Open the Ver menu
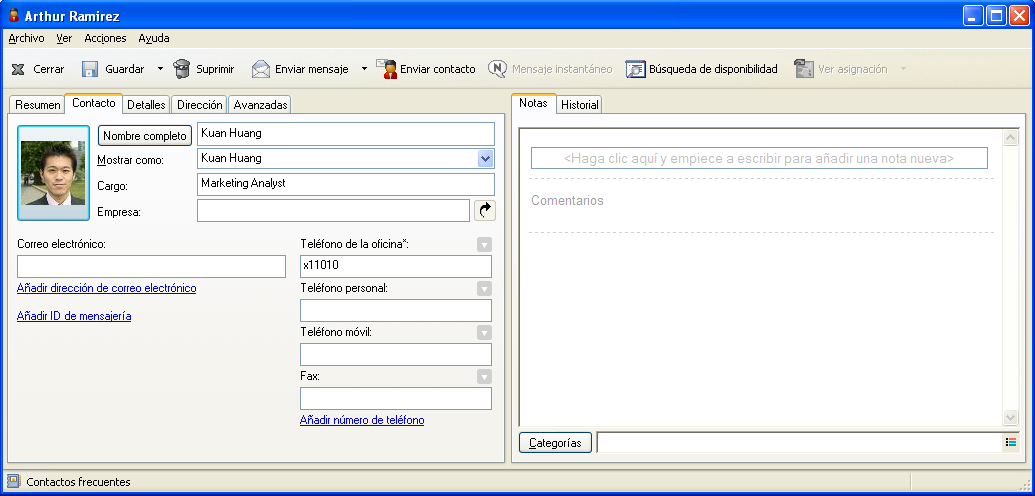 click(64, 38)
